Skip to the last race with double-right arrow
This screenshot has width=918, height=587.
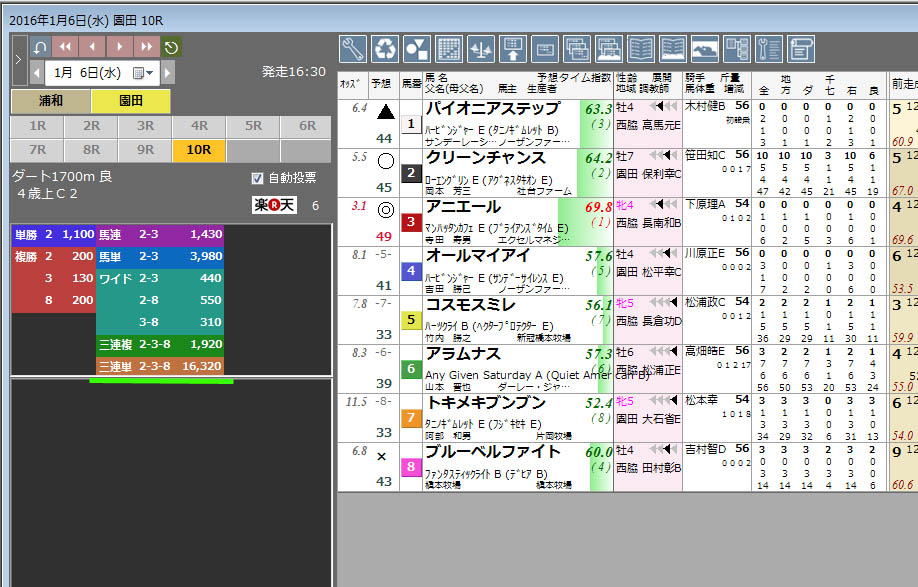tap(146, 47)
